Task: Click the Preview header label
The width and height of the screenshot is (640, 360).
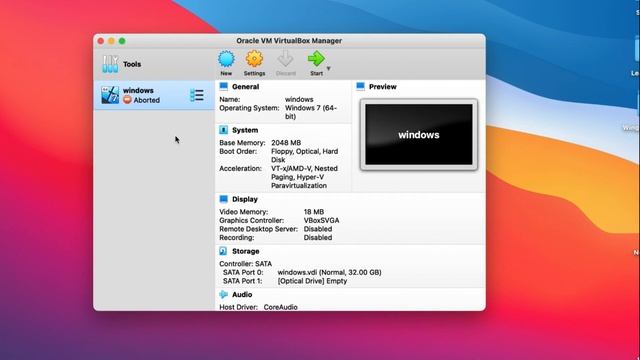Action: (x=382, y=87)
